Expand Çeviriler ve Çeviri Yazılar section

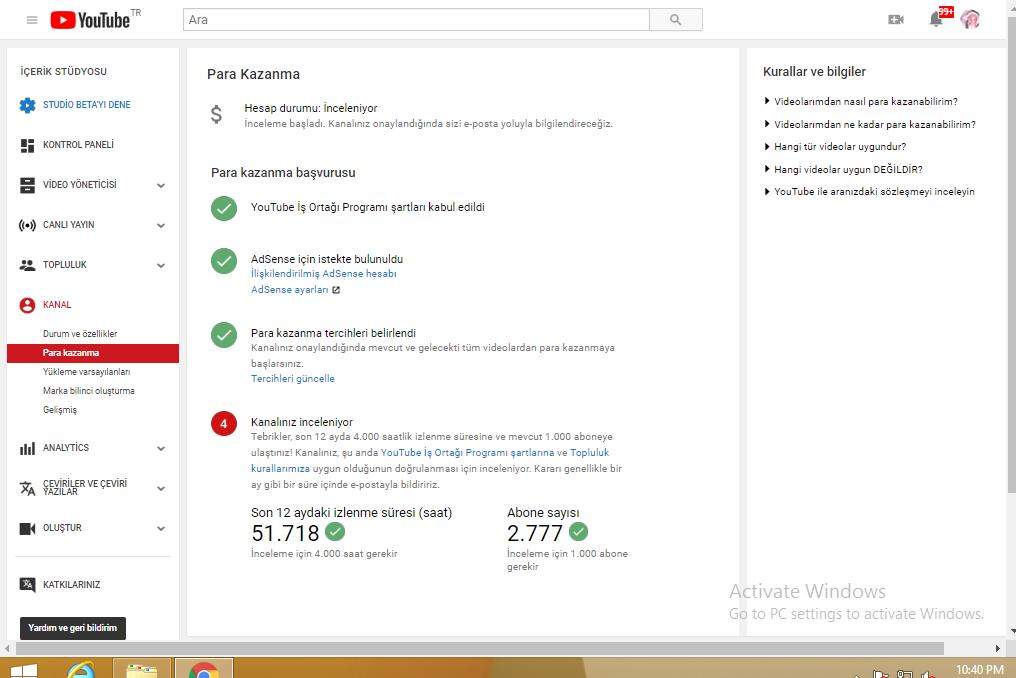(161, 488)
